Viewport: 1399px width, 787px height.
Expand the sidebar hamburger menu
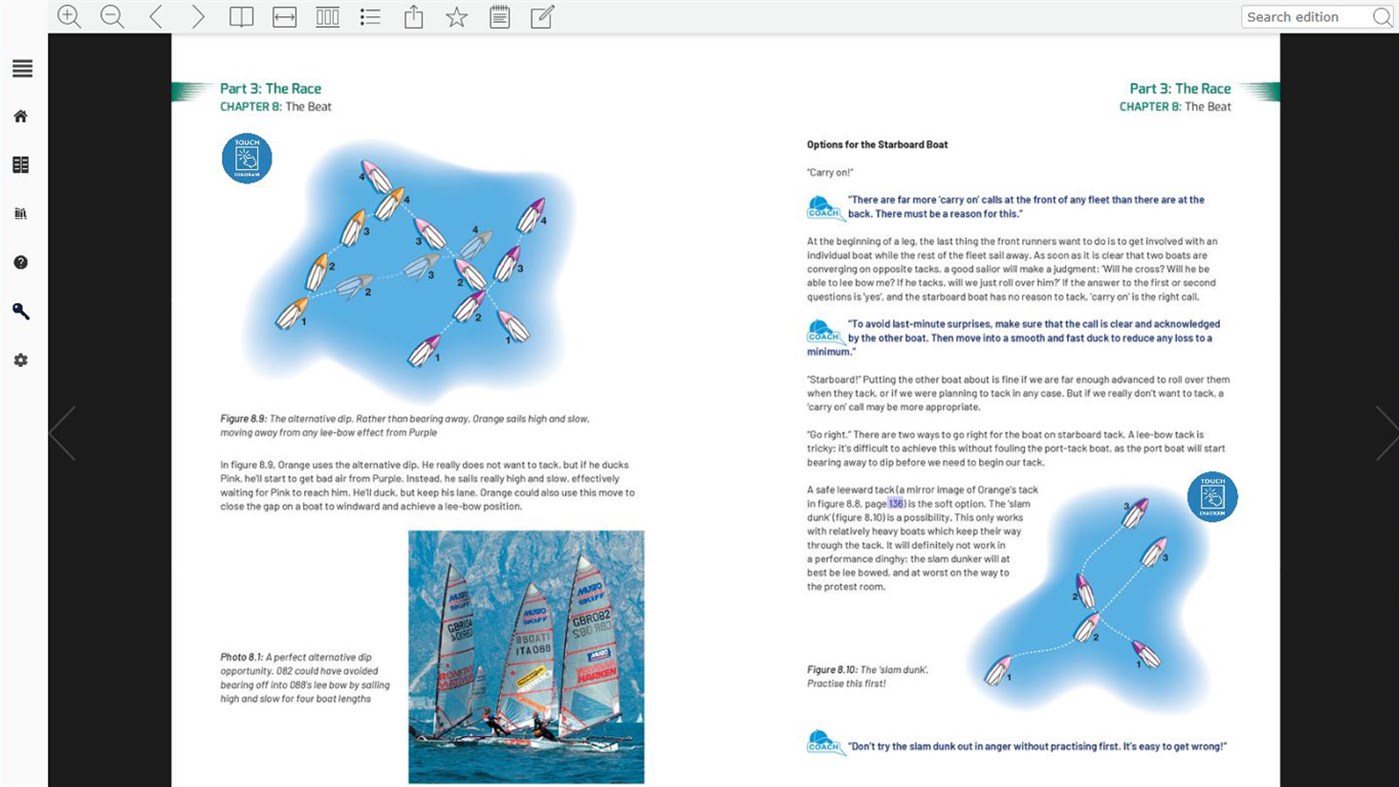[x=21, y=69]
